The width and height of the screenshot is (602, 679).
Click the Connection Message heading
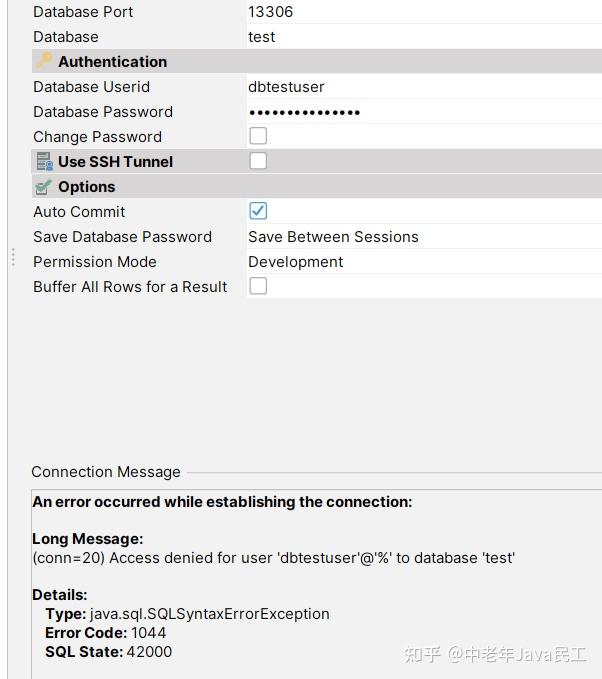pyautogui.click(x=106, y=472)
